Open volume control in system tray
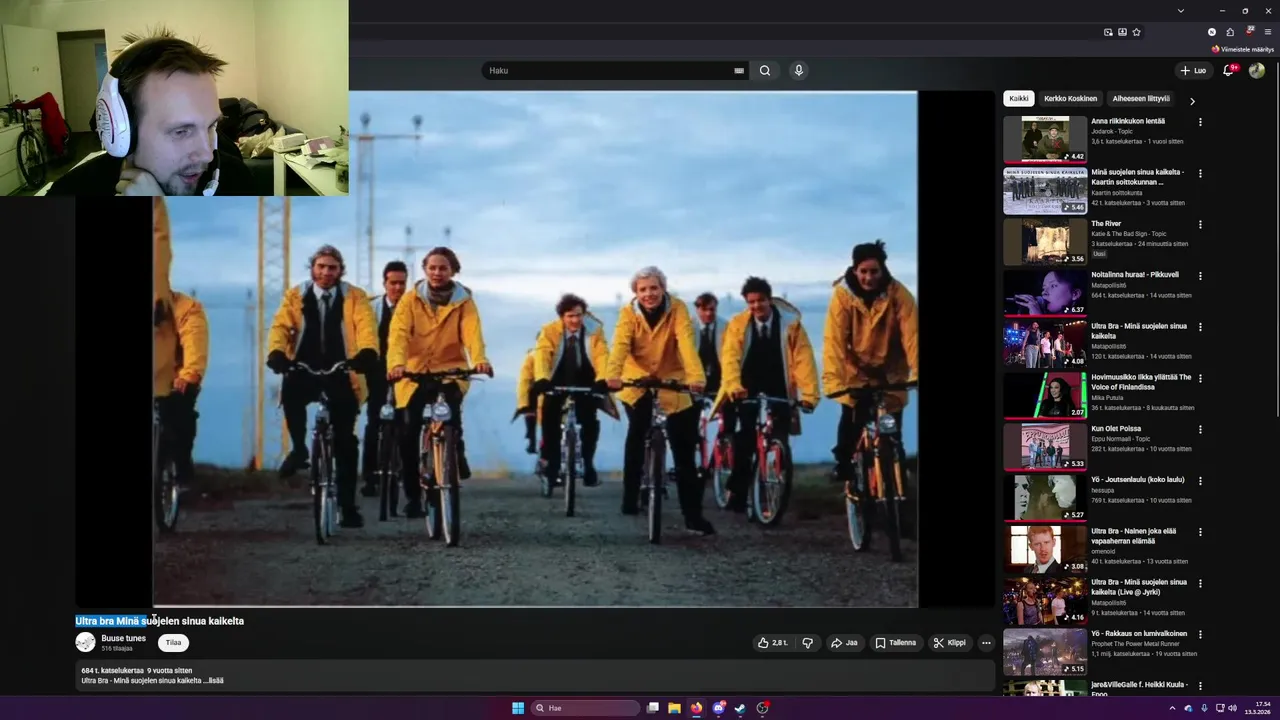Screen dimensions: 1280x720 pos(1232,708)
